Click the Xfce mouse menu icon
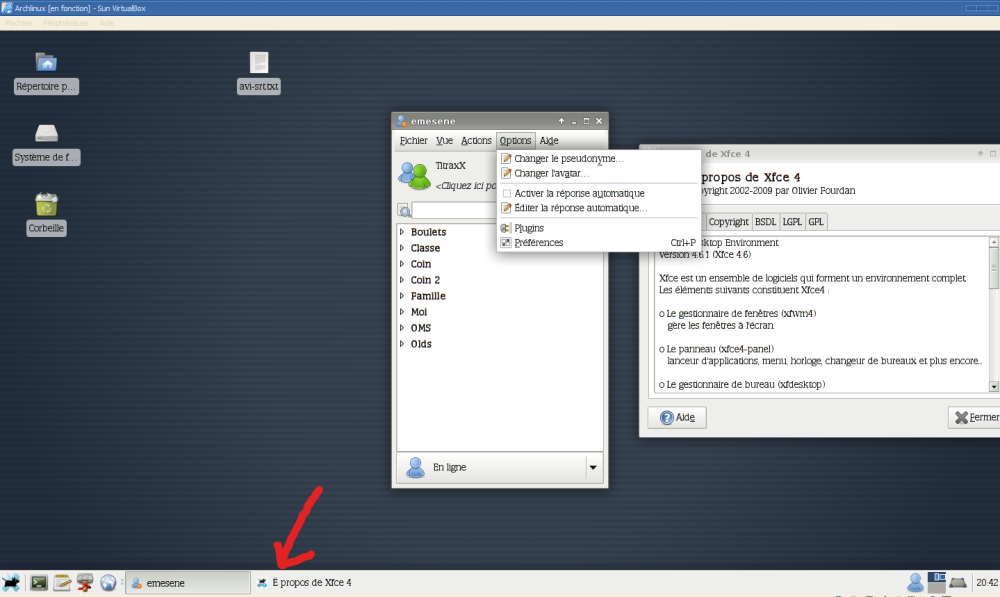Viewport: 1000px width, 597px height. pyautogui.click(x=12, y=582)
